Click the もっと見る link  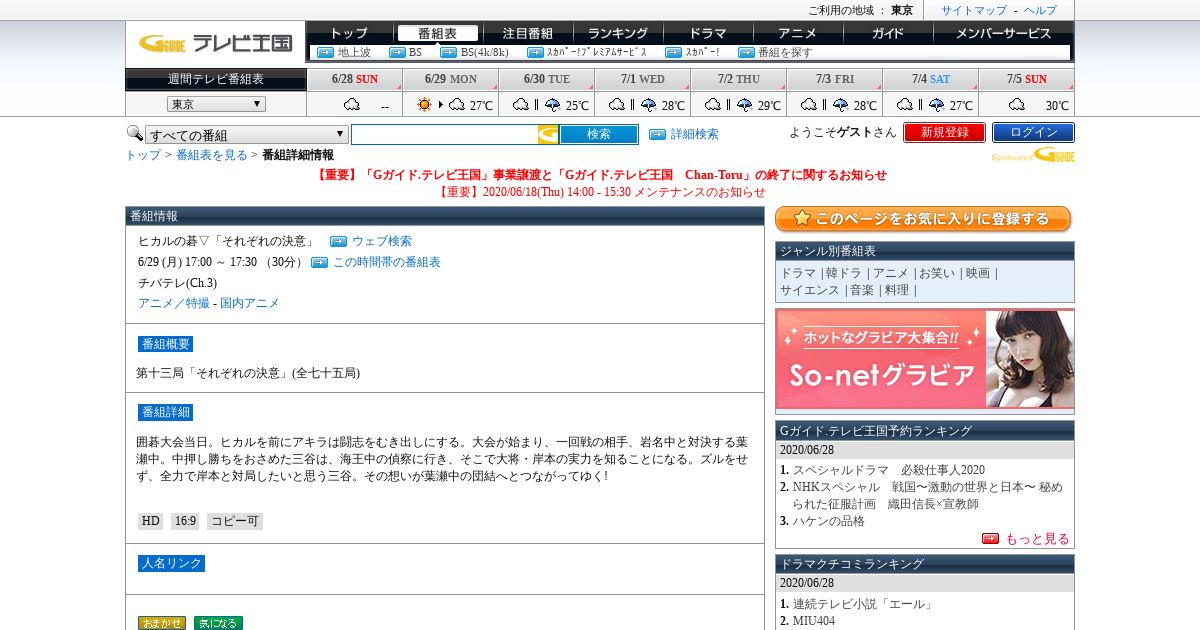pos(1037,539)
